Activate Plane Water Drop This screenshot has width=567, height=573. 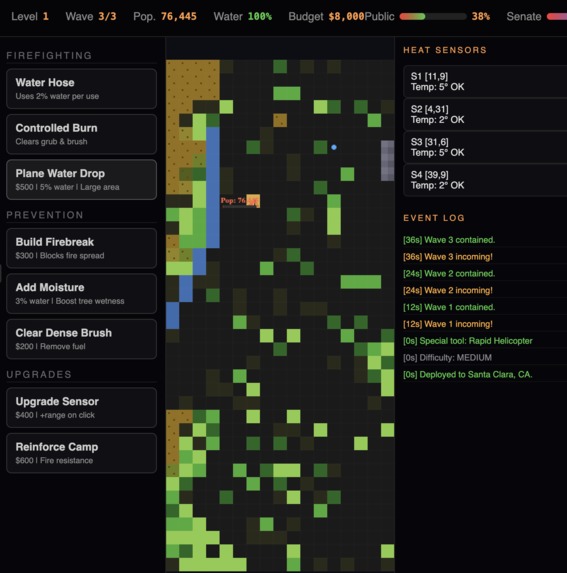tap(81, 179)
